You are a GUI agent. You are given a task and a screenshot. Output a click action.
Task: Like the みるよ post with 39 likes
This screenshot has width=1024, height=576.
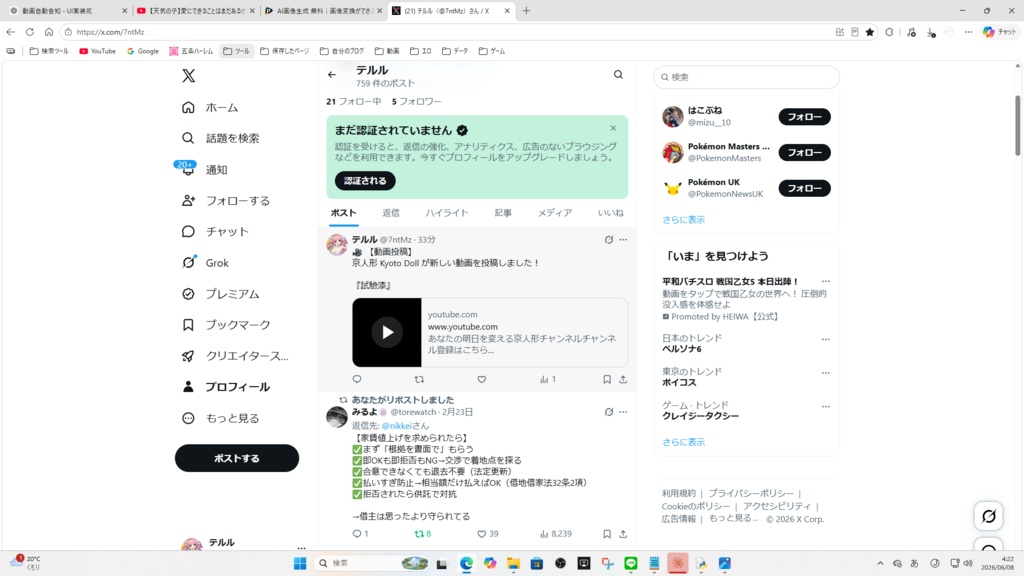tap(487, 534)
